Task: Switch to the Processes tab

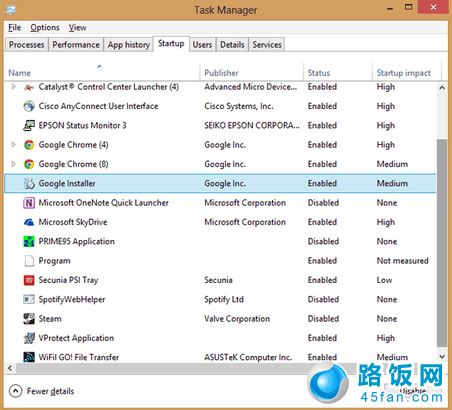Action: point(27,45)
